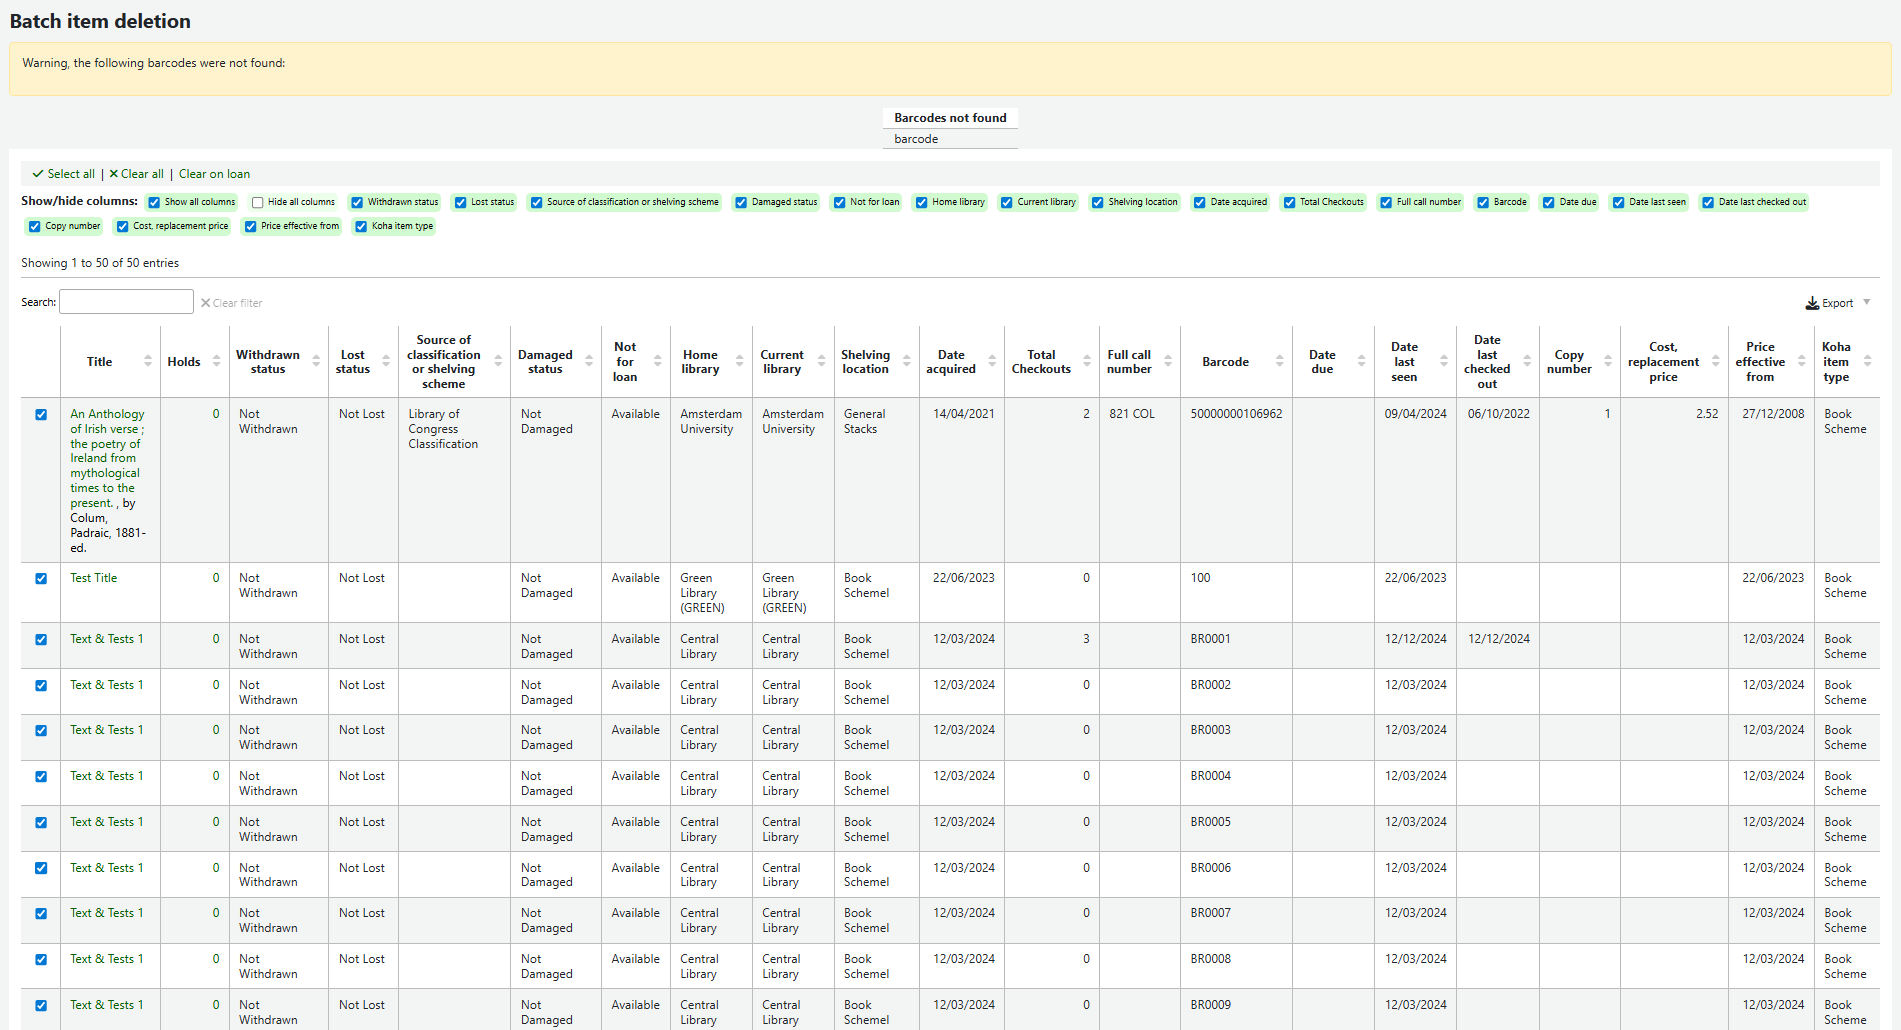Click sort icon for Shelving location
The width and height of the screenshot is (1901, 1030).
point(907,362)
